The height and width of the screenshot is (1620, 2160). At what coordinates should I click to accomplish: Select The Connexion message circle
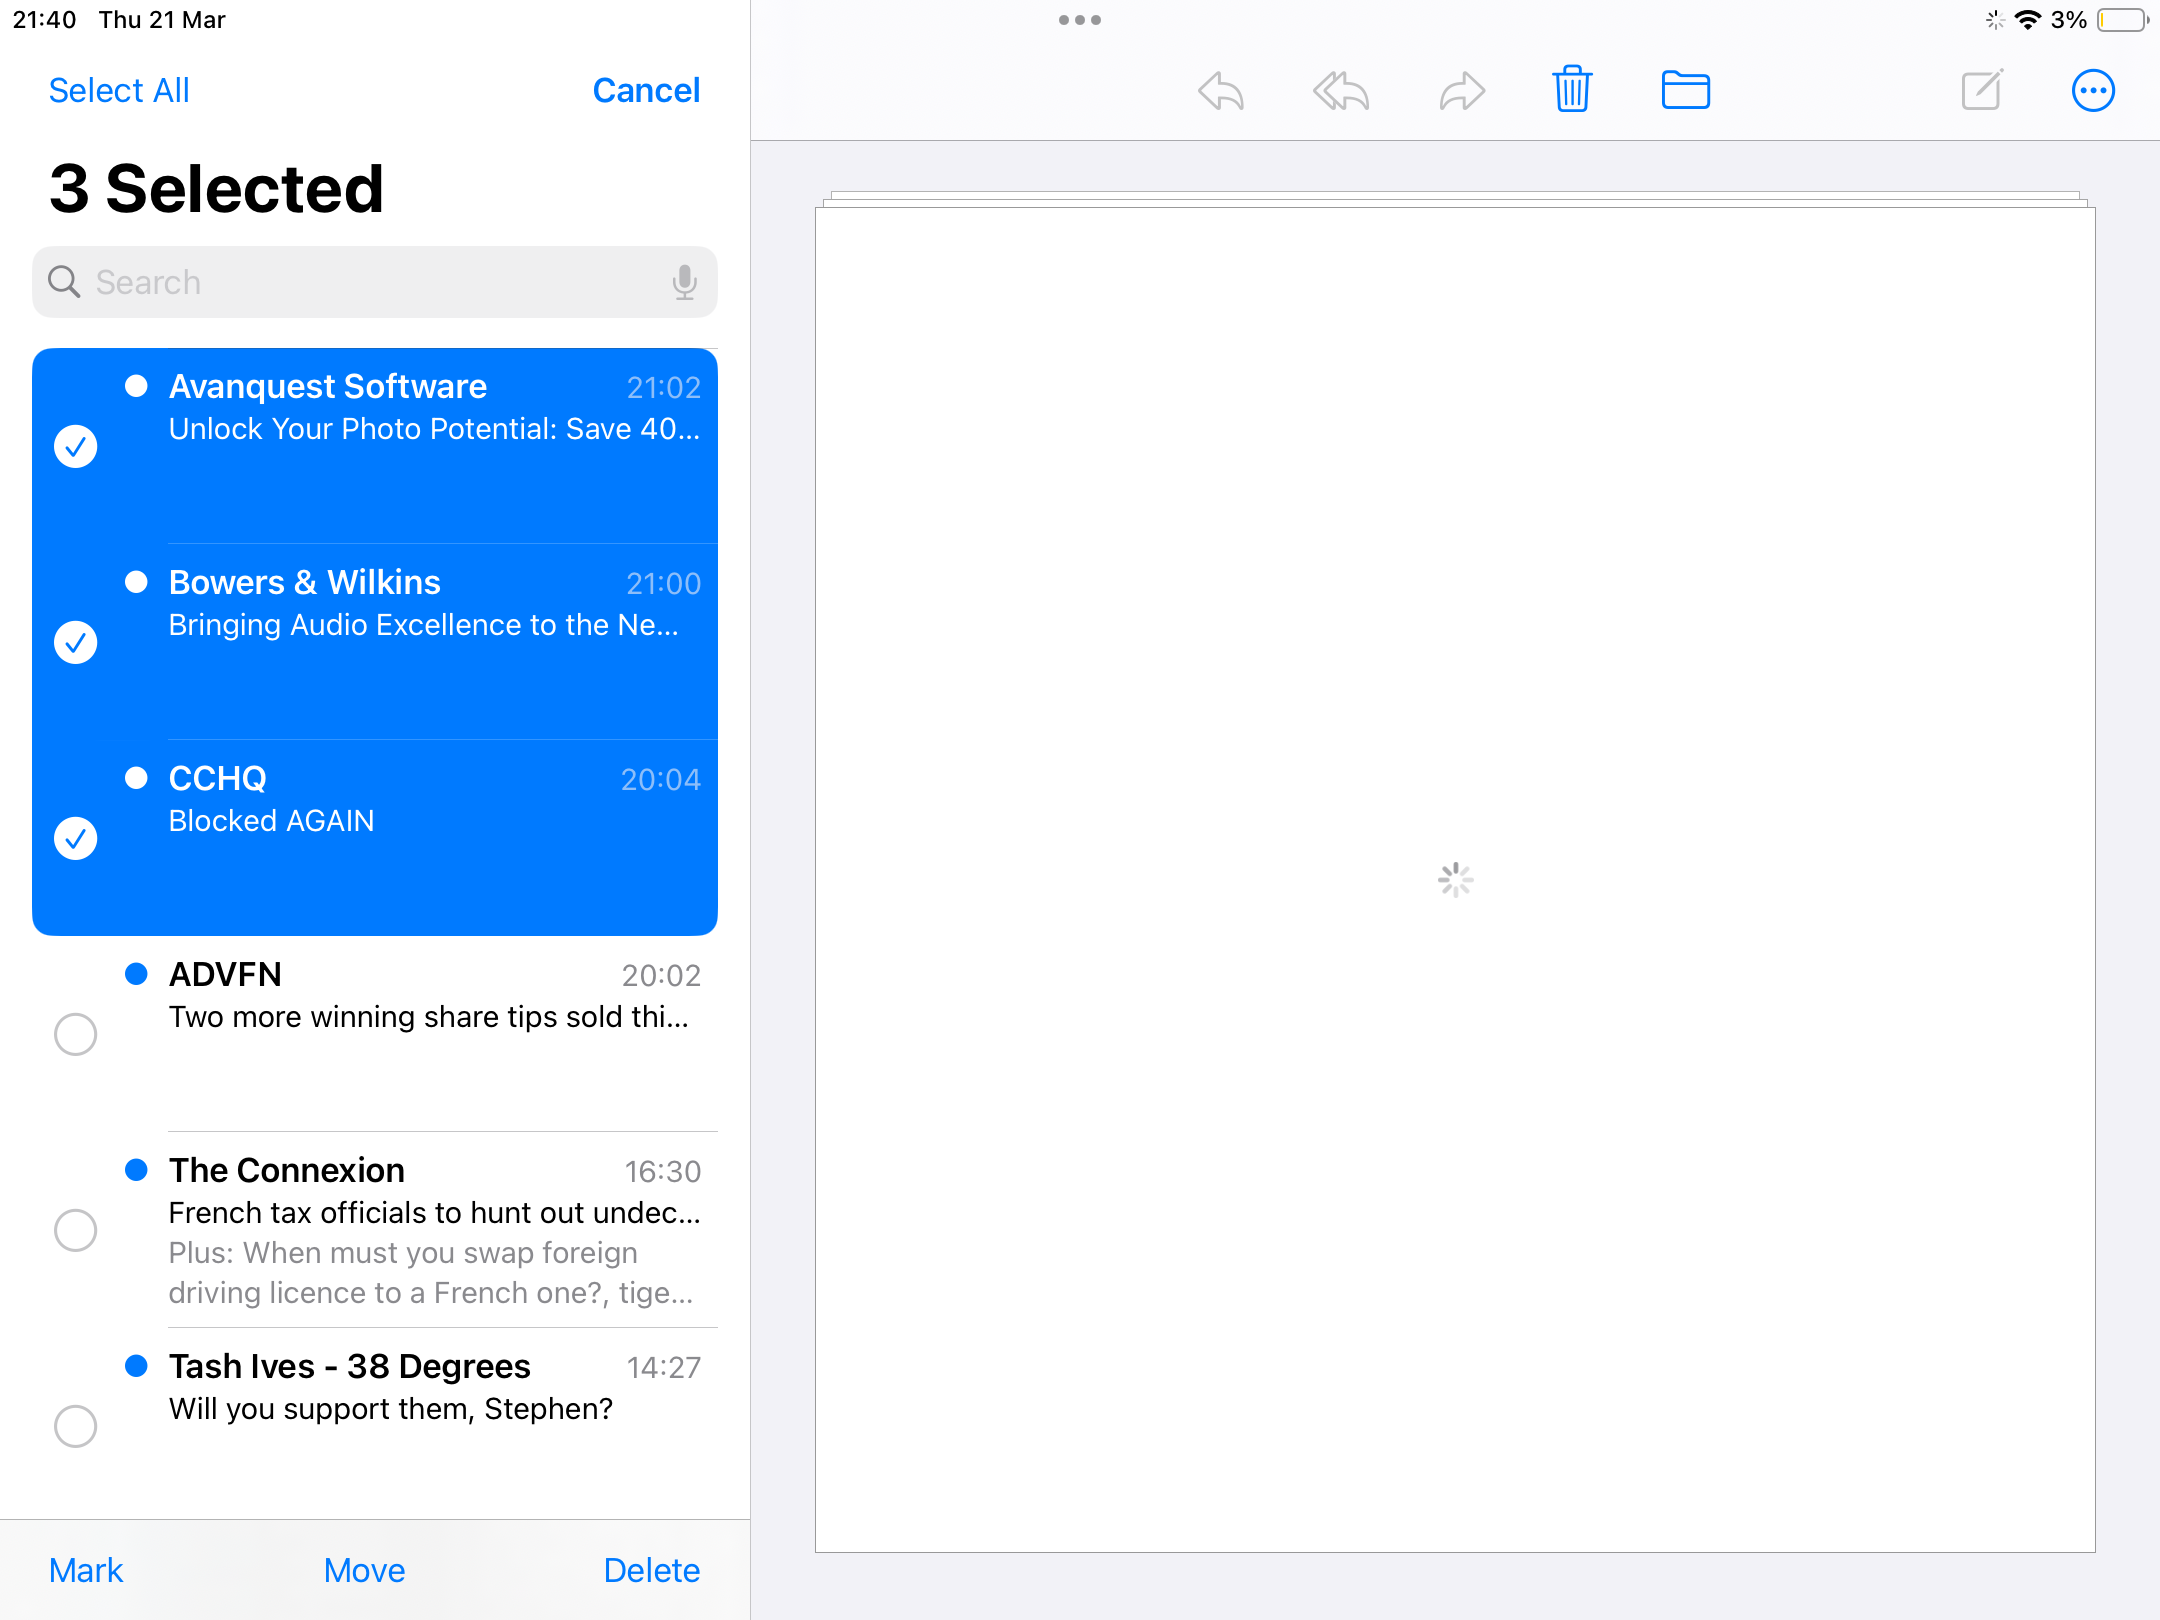(x=76, y=1230)
